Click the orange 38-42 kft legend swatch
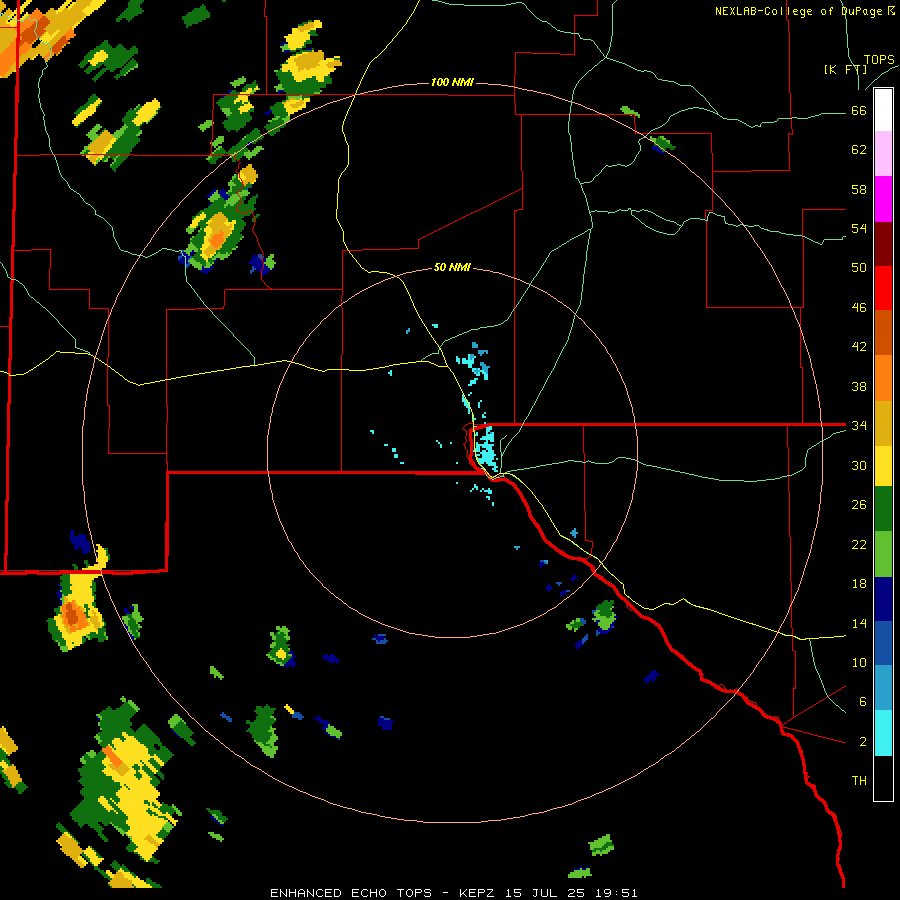Screen dimensions: 900x900 click(883, 377)
